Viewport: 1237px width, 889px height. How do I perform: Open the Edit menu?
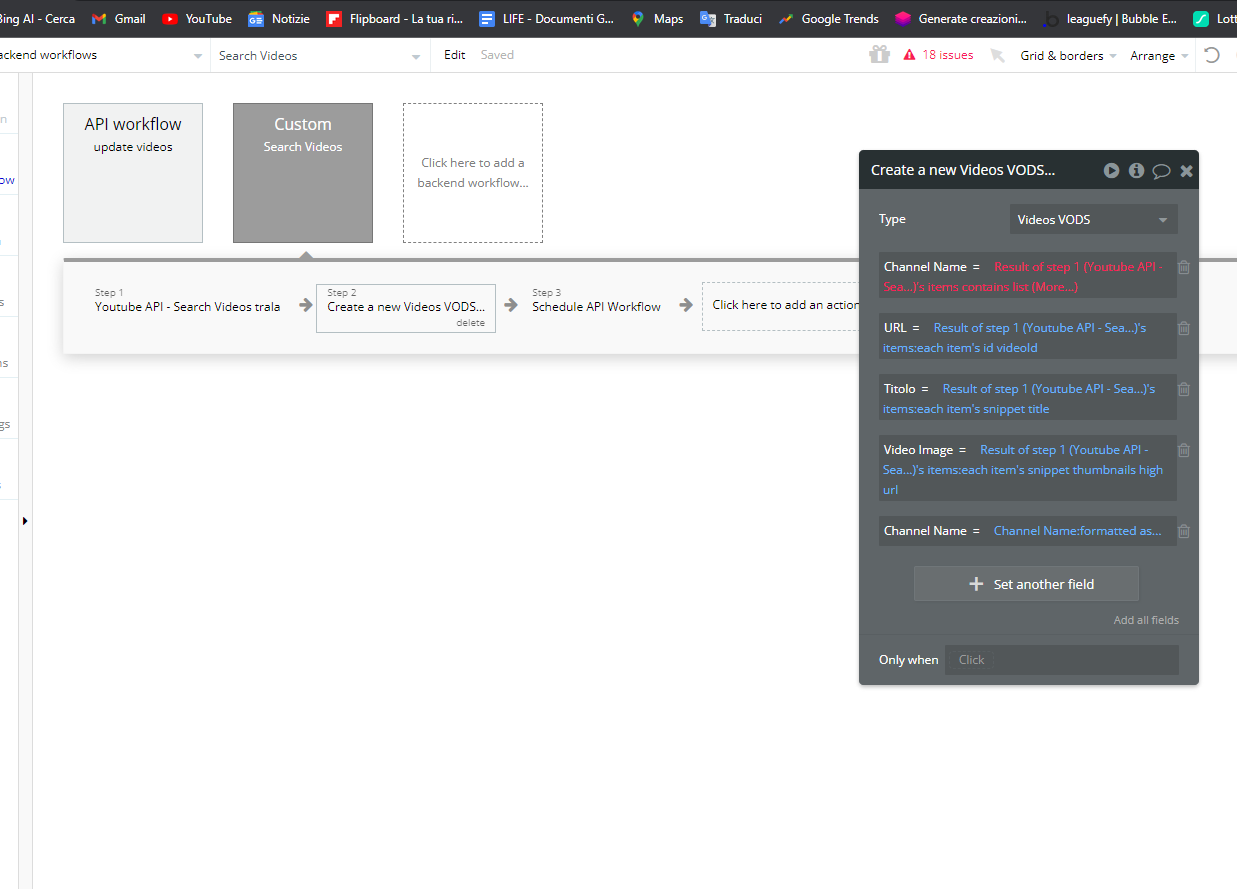point(454,55)
